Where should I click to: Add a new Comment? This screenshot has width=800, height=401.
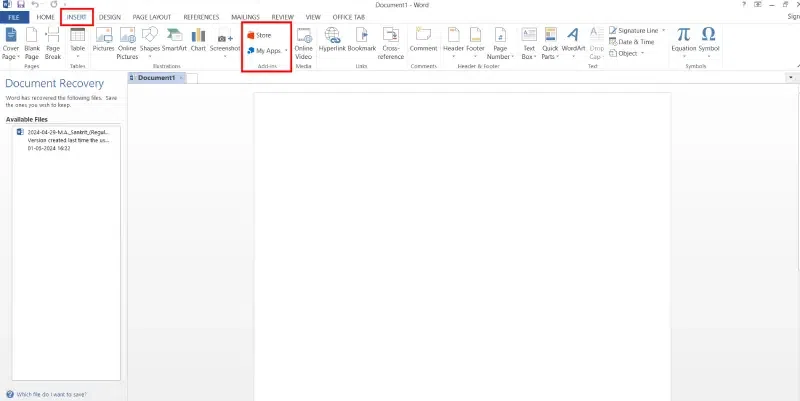pos(423,40)
